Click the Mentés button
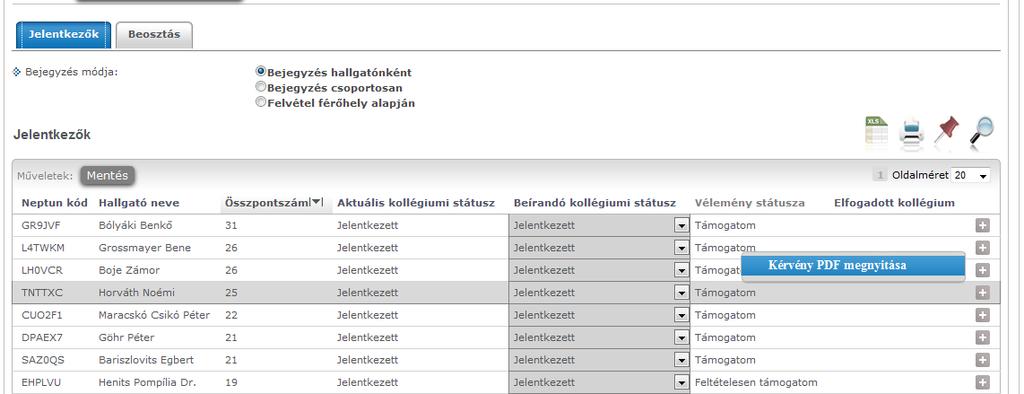This screenshot has height=394, width=1024. [108, 176]
